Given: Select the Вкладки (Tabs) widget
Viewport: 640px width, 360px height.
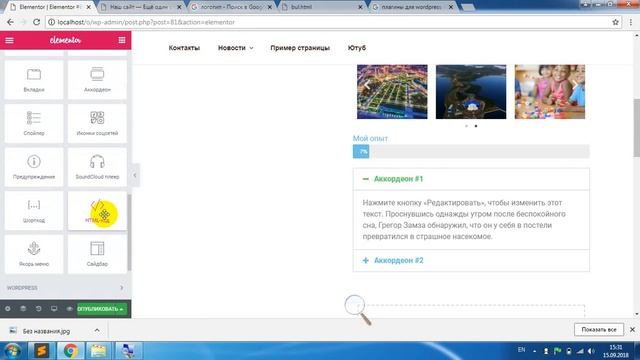Looking at the screenshot, I should coord(34,80).
